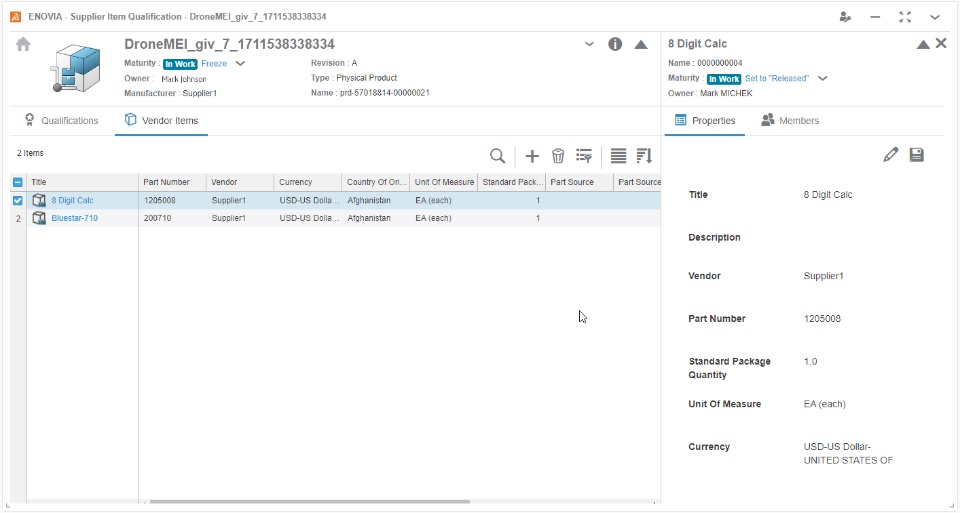960x513 pixels.
Task: Expand maturity dropdown beside Set to Released
Action: coord(823,78)
